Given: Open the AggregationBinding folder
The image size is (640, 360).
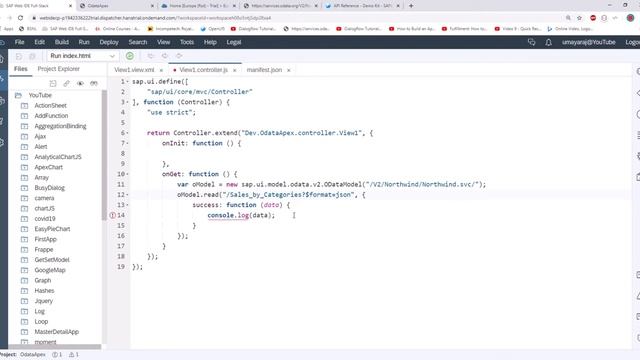Looking at the screenshot, I should [60, 126].
